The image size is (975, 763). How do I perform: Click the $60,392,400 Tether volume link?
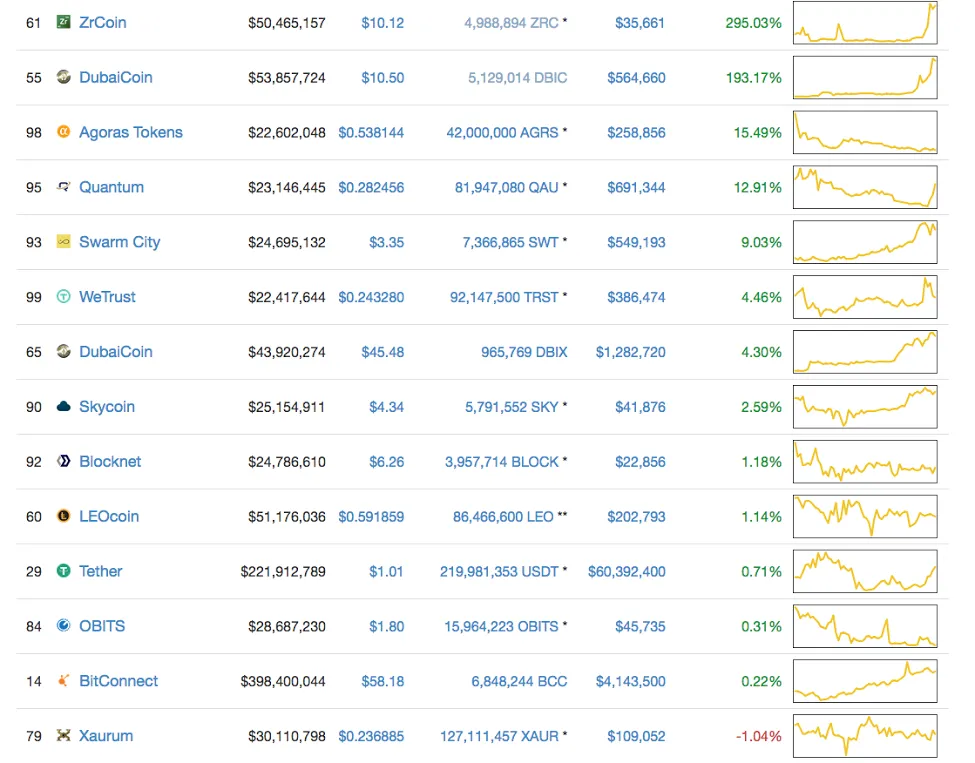point(627,571)
